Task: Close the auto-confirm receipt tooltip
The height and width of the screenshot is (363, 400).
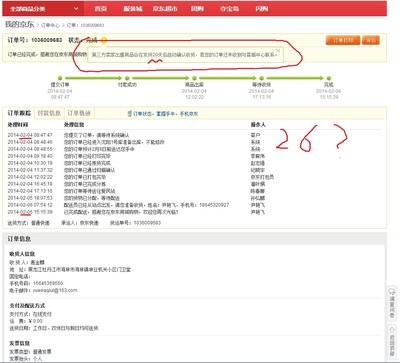Action: pos(278,50)
